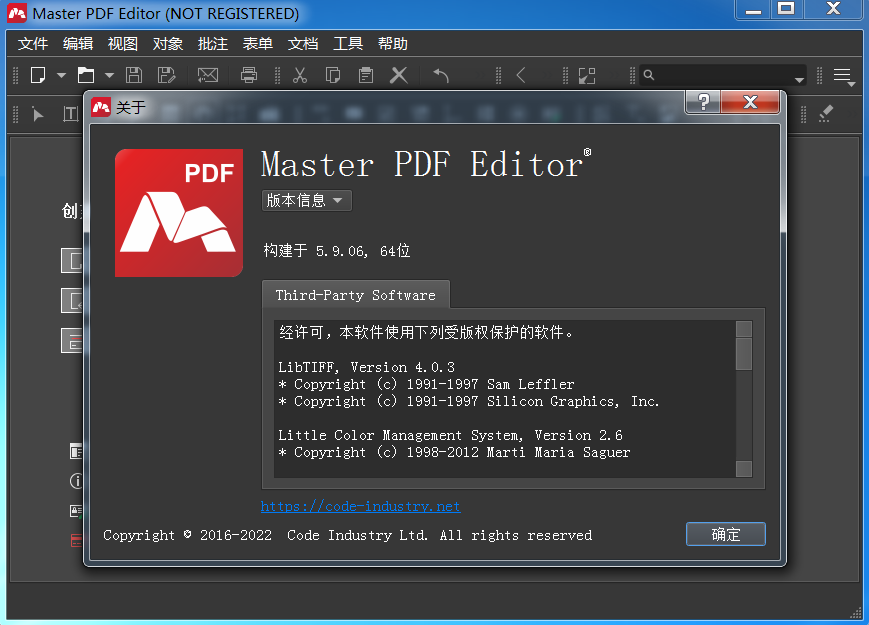Click the Little Color Management System line
Image resolution: width=869 pixels, height=625 pixels.
pyautogui.click(x=450, y=436)
